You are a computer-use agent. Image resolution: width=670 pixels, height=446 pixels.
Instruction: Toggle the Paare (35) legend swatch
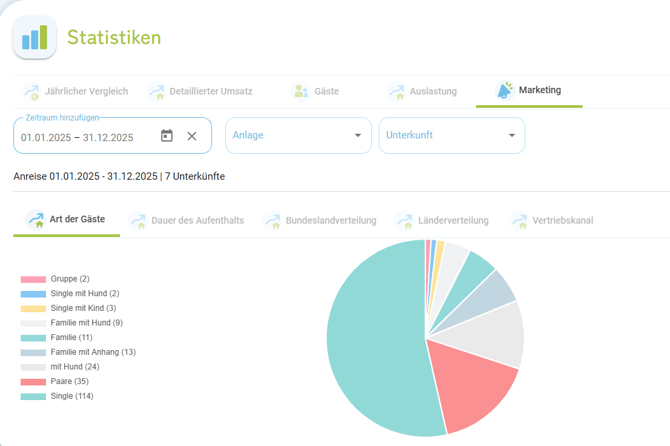[x=33, y=382]
